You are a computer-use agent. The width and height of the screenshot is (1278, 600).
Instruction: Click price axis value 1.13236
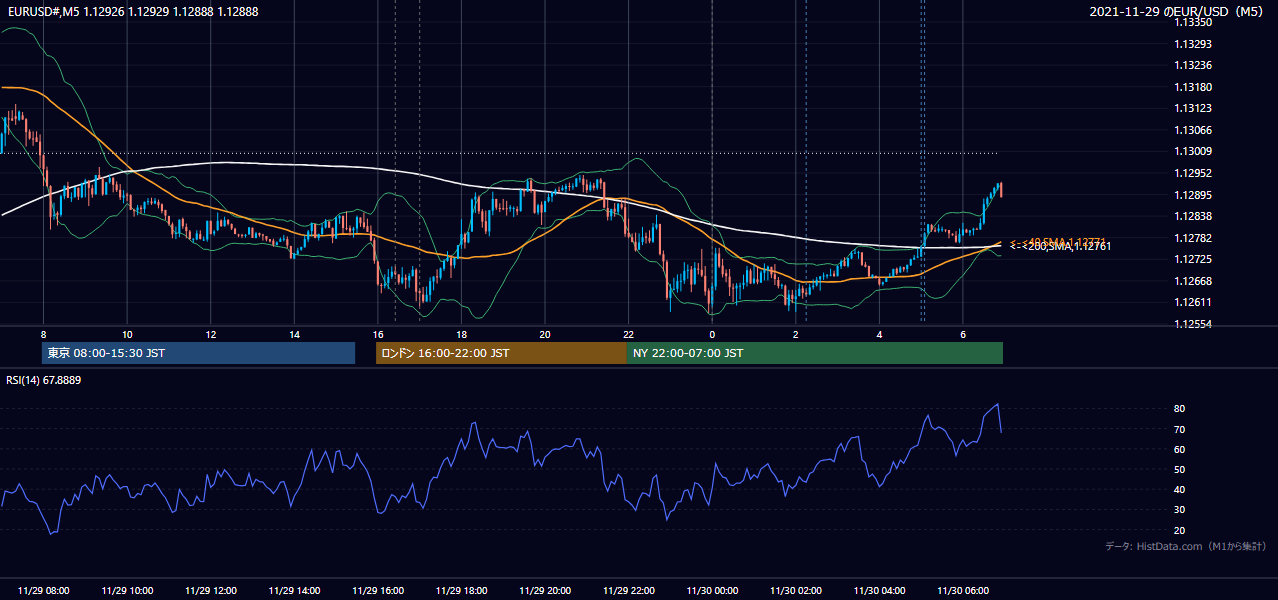click(1193, 65)
